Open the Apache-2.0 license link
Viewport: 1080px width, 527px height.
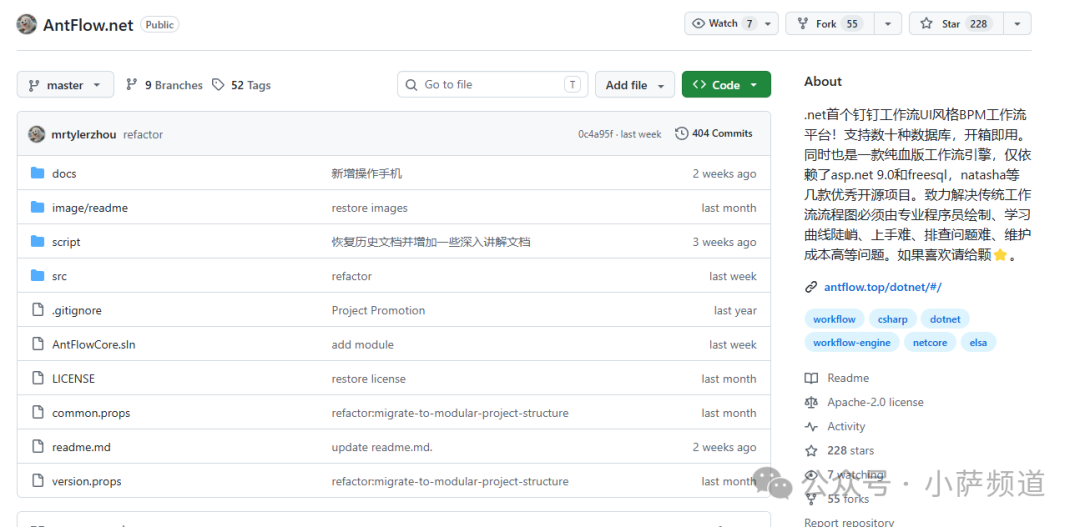point(875,402)
